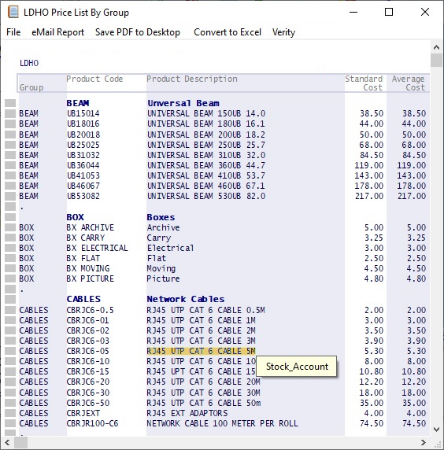The width and height of the screenshot is (444, 450).
Task: Select product code CBRJC6-20
Action: pos(88,382)
